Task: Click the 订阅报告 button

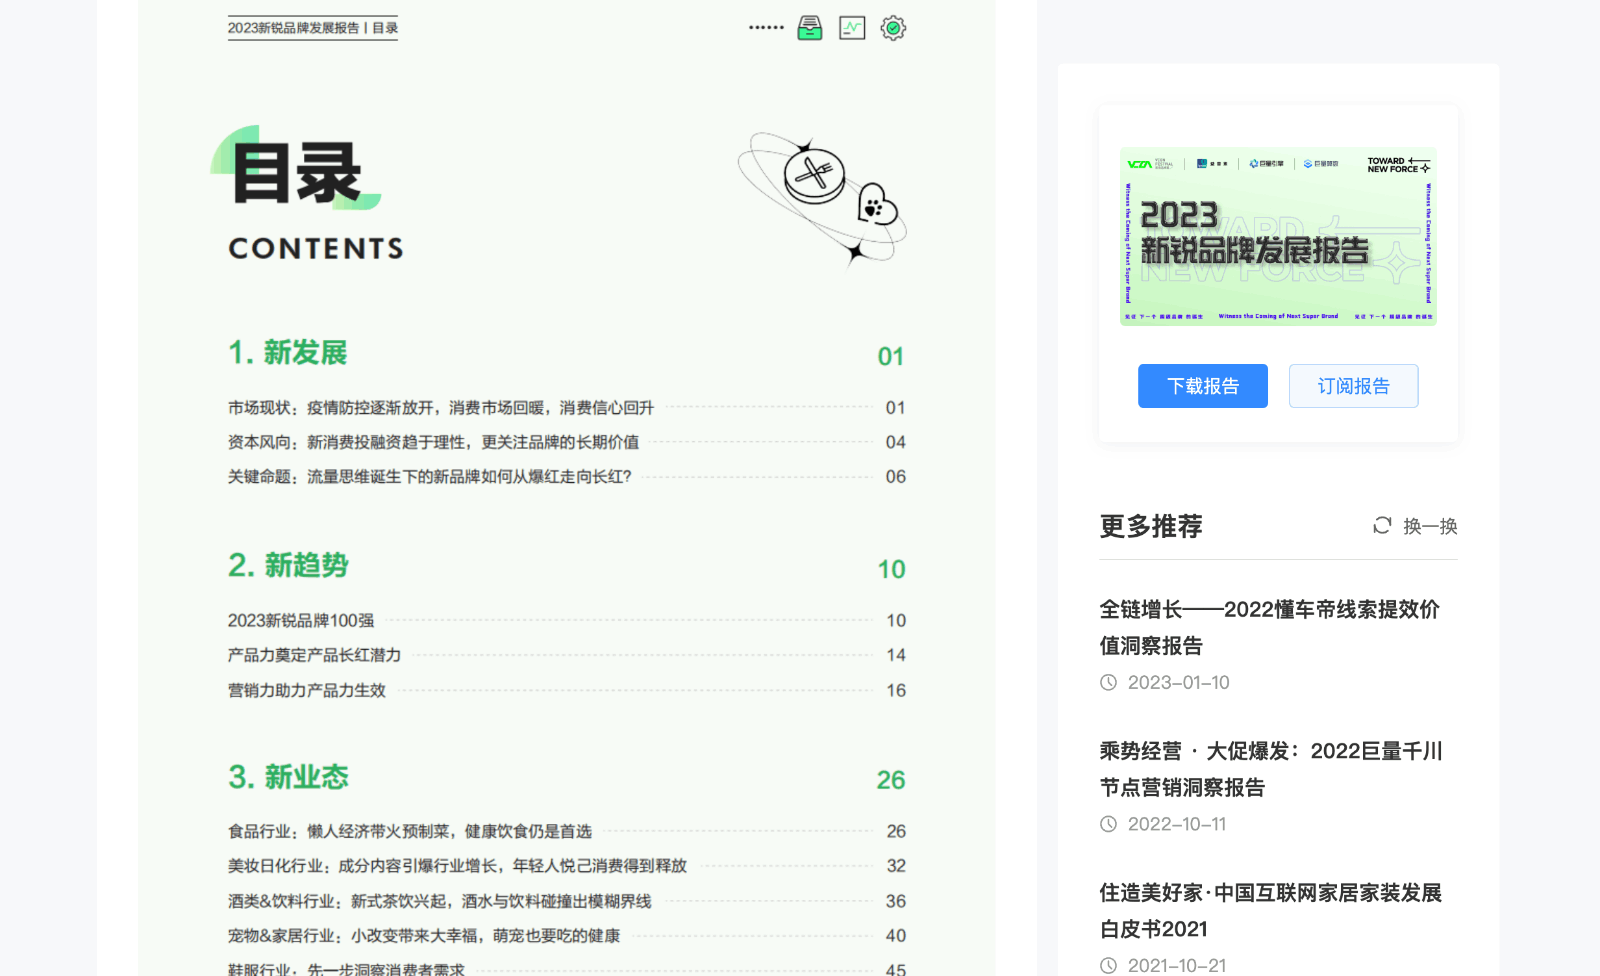Action: pyautogui.click(x=1354, y=386)
